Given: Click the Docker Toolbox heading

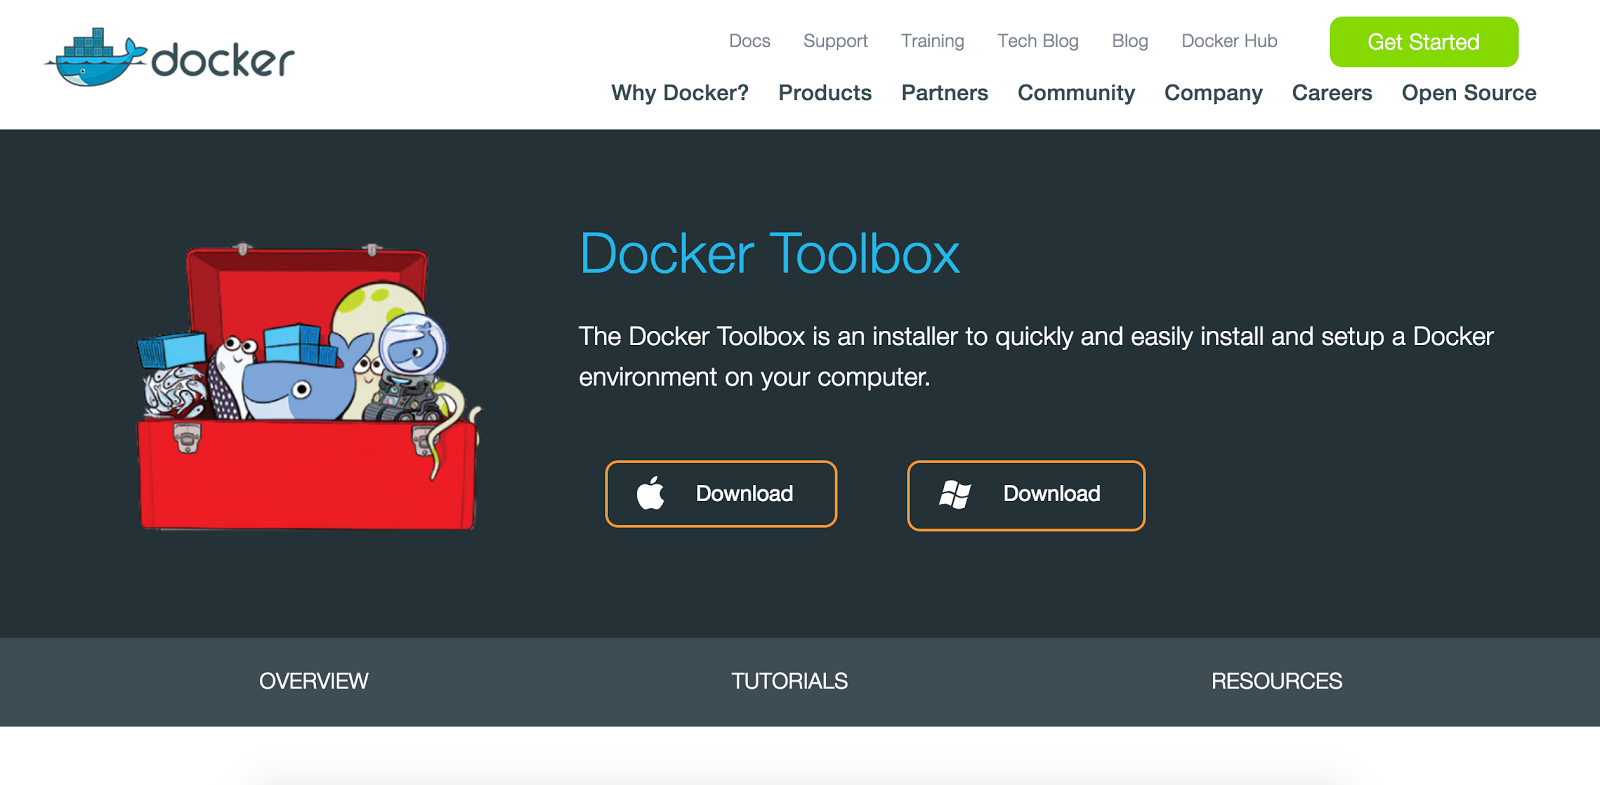Looking at the screenshot, I should 770,254.
